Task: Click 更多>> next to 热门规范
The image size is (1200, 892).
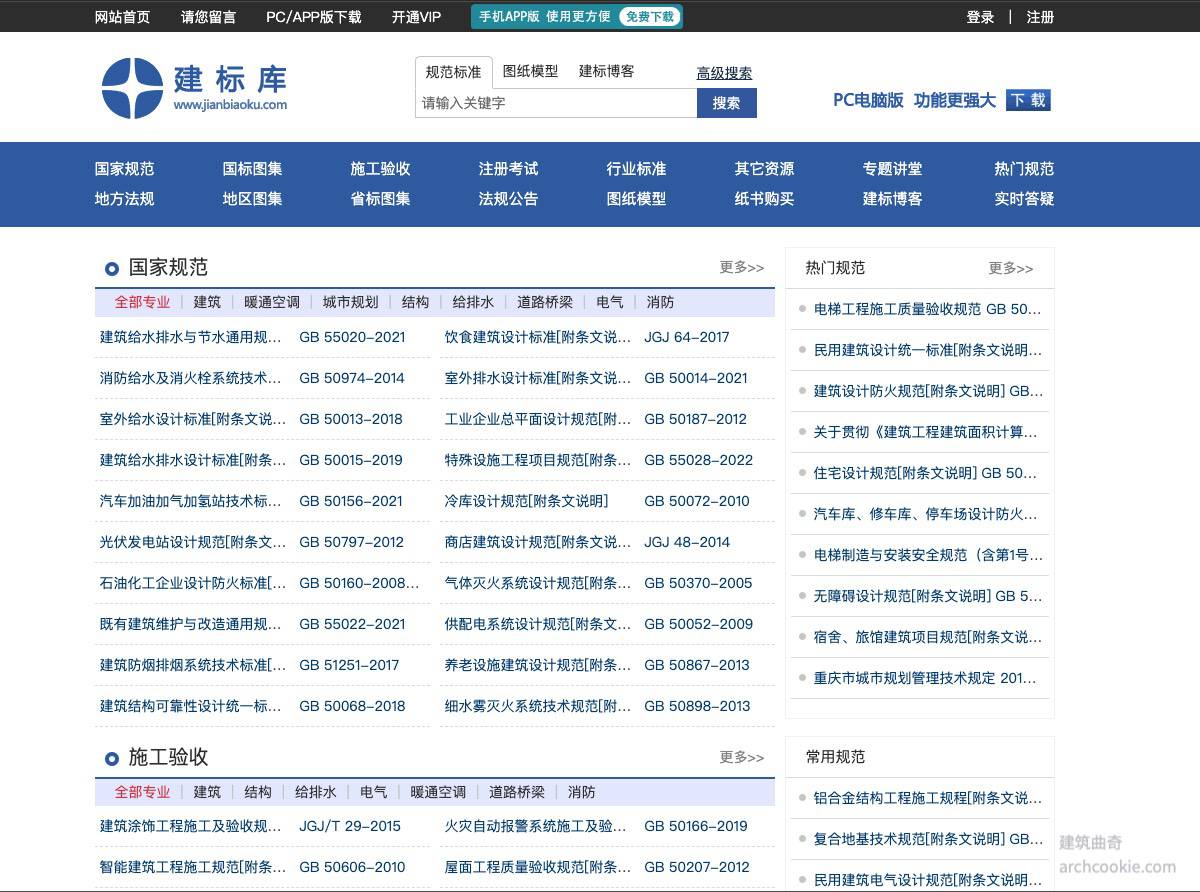Action: [x=1011, y=268]
